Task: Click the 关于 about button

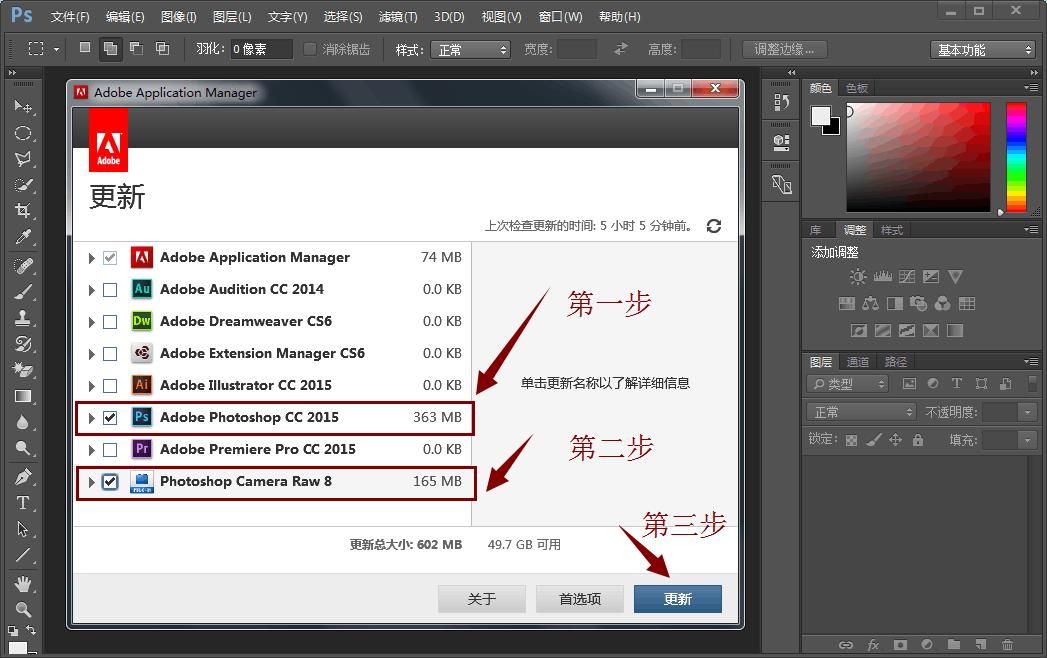Action: (482, 599)
